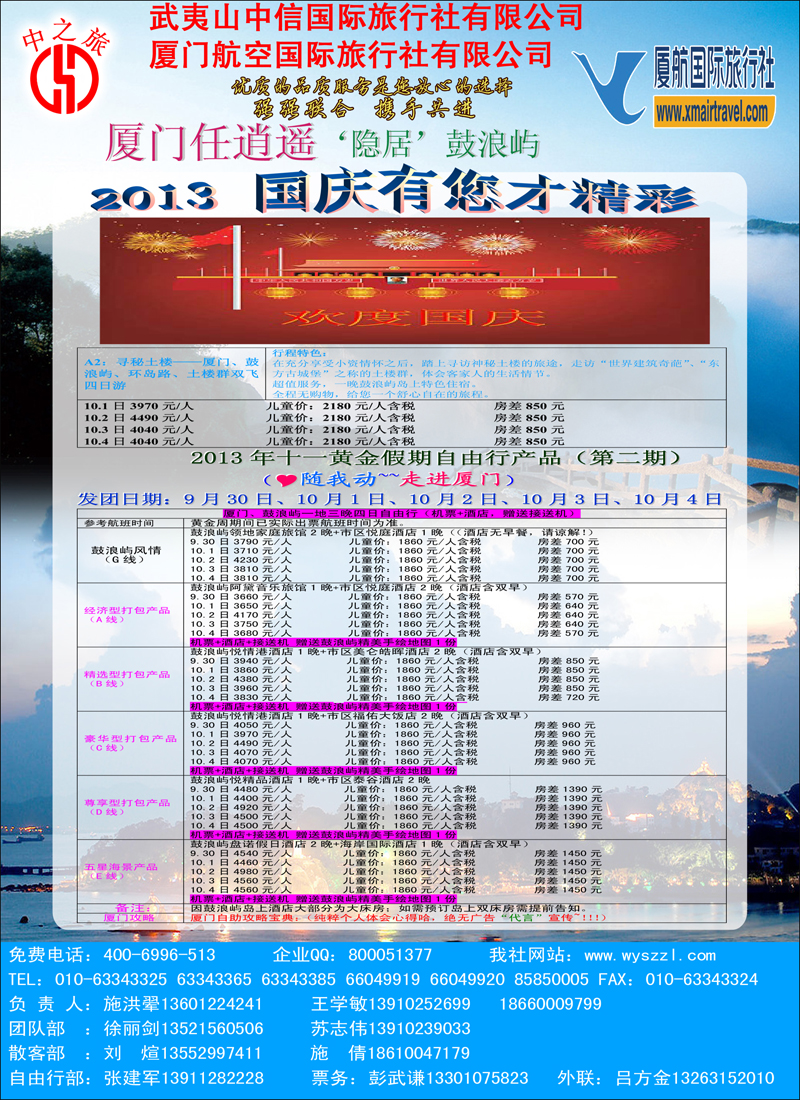Select the 尊享型打包产品 (D线) cell
Viewport: 800px width, 1100px height.
131,807
